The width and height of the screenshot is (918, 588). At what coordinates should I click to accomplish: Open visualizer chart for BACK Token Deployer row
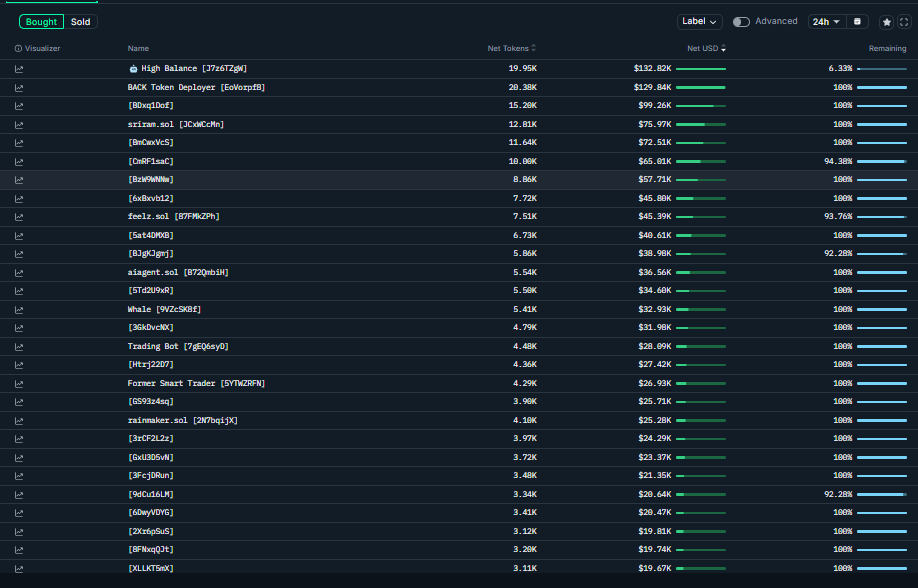(x=19, y=88)
